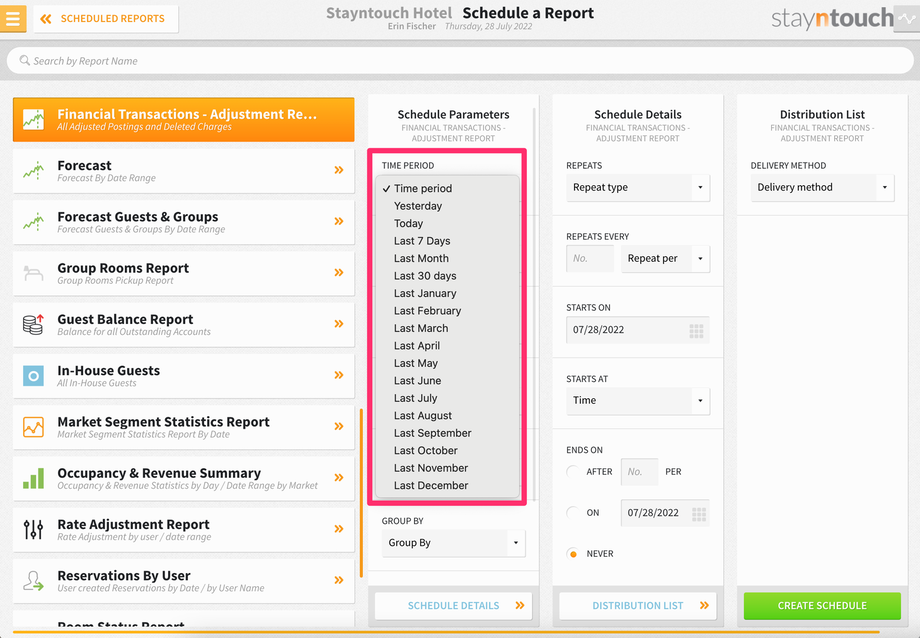Open the Group By dropdown
This screenshot has height=638, width=920.
(x=453, y=543)
